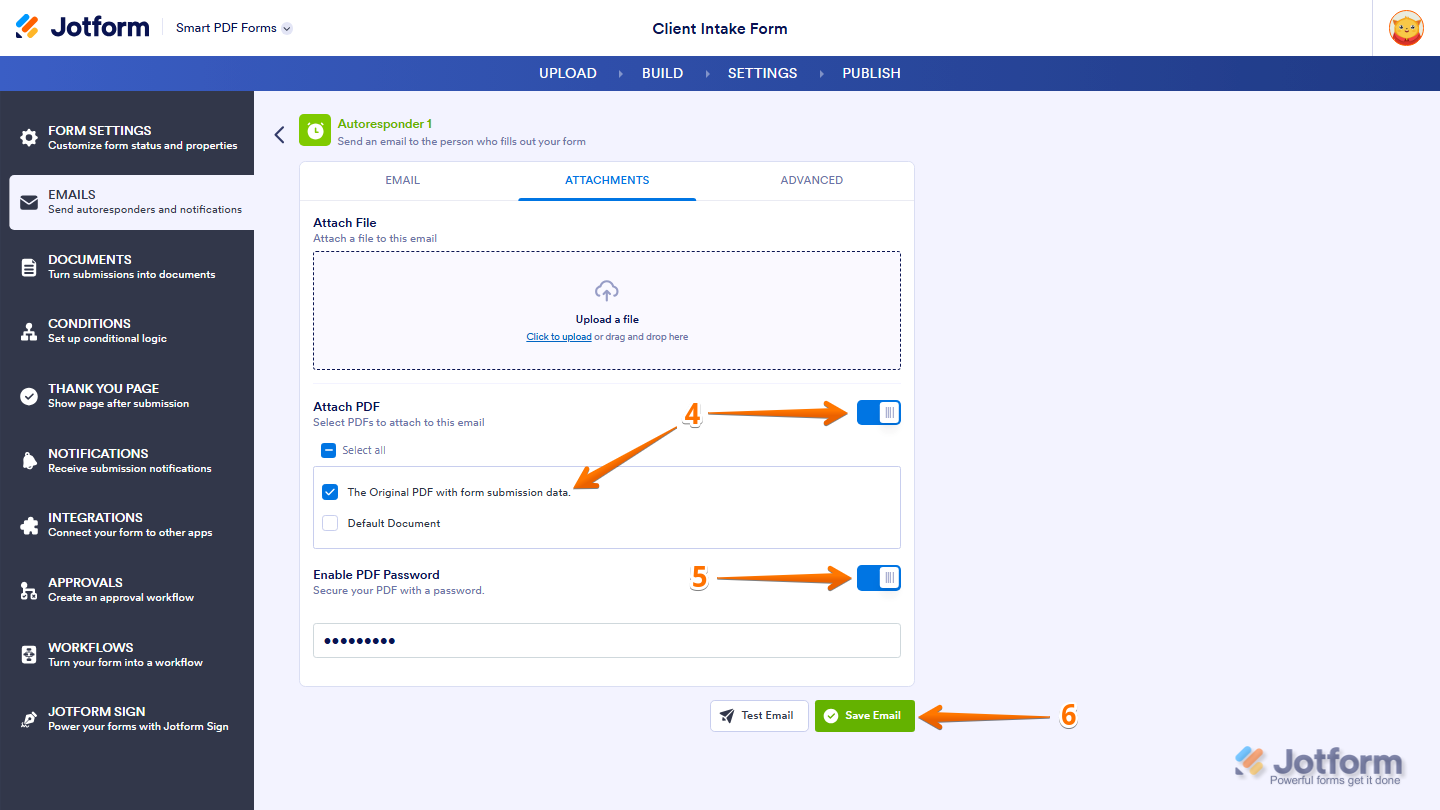Viewport: 1440px width, 810px height.
Task: Select the Attachments tab
Action: click(607, 180)
